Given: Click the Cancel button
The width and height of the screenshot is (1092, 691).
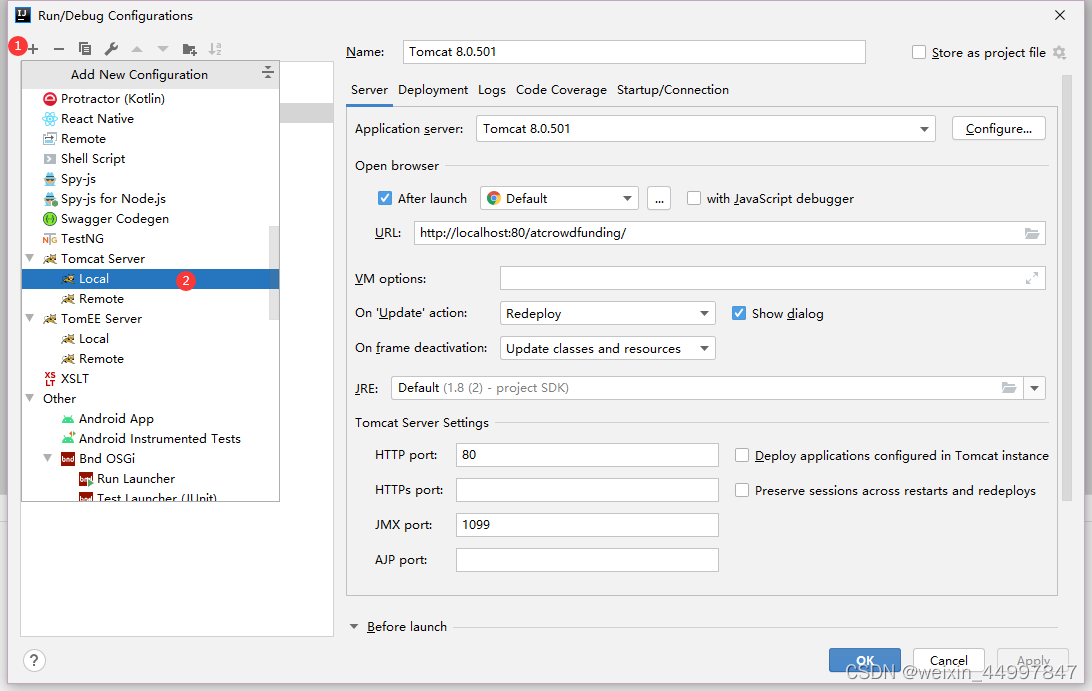Looking at the screenshot, I should pyautogui.click(x=949, y=660).
